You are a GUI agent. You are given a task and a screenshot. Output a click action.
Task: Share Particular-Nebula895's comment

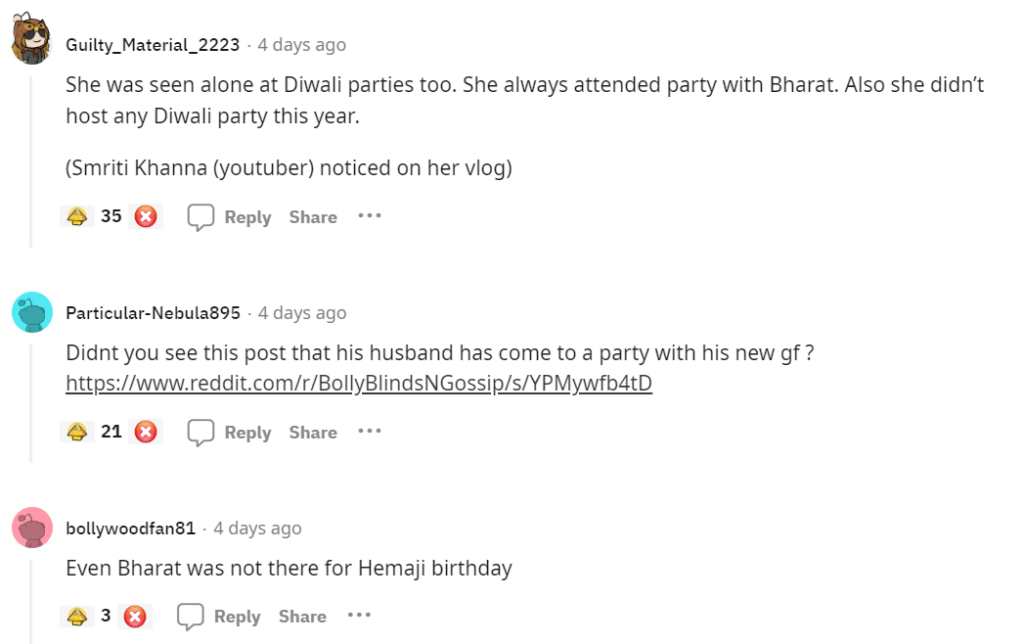(x=313, y=432)
